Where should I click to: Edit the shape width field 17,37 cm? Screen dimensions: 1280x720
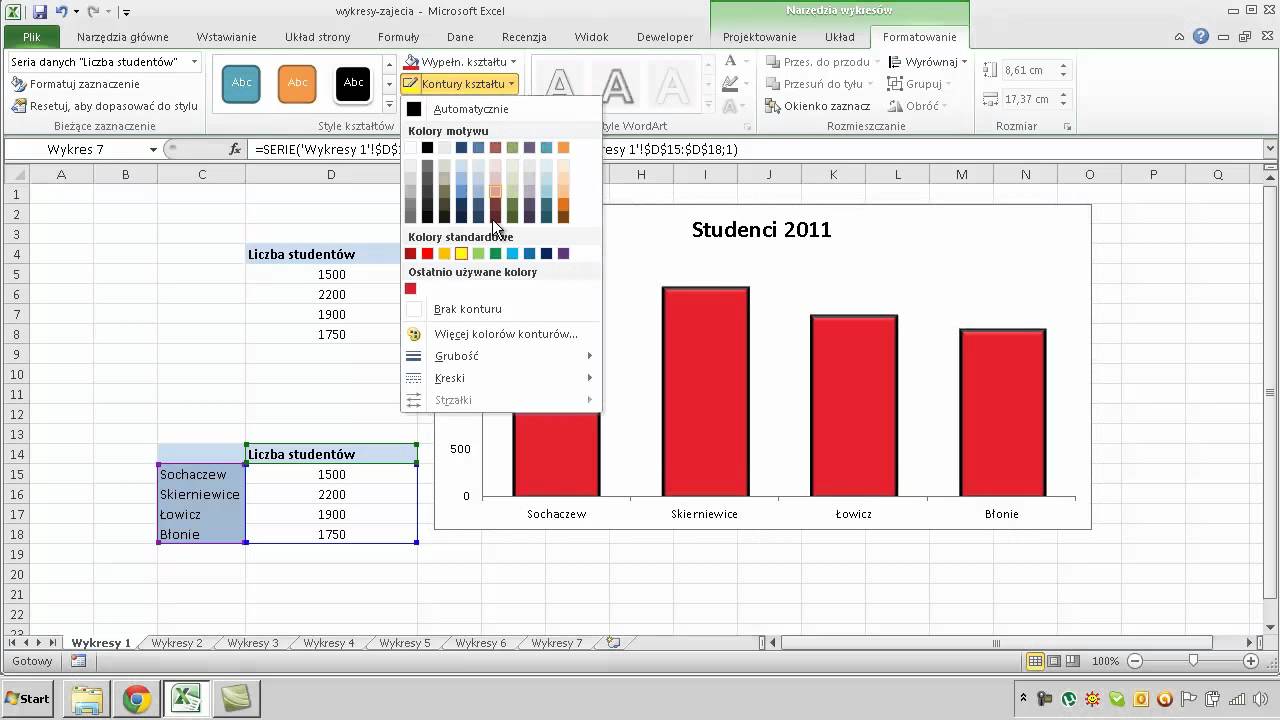coord(1028,99)
